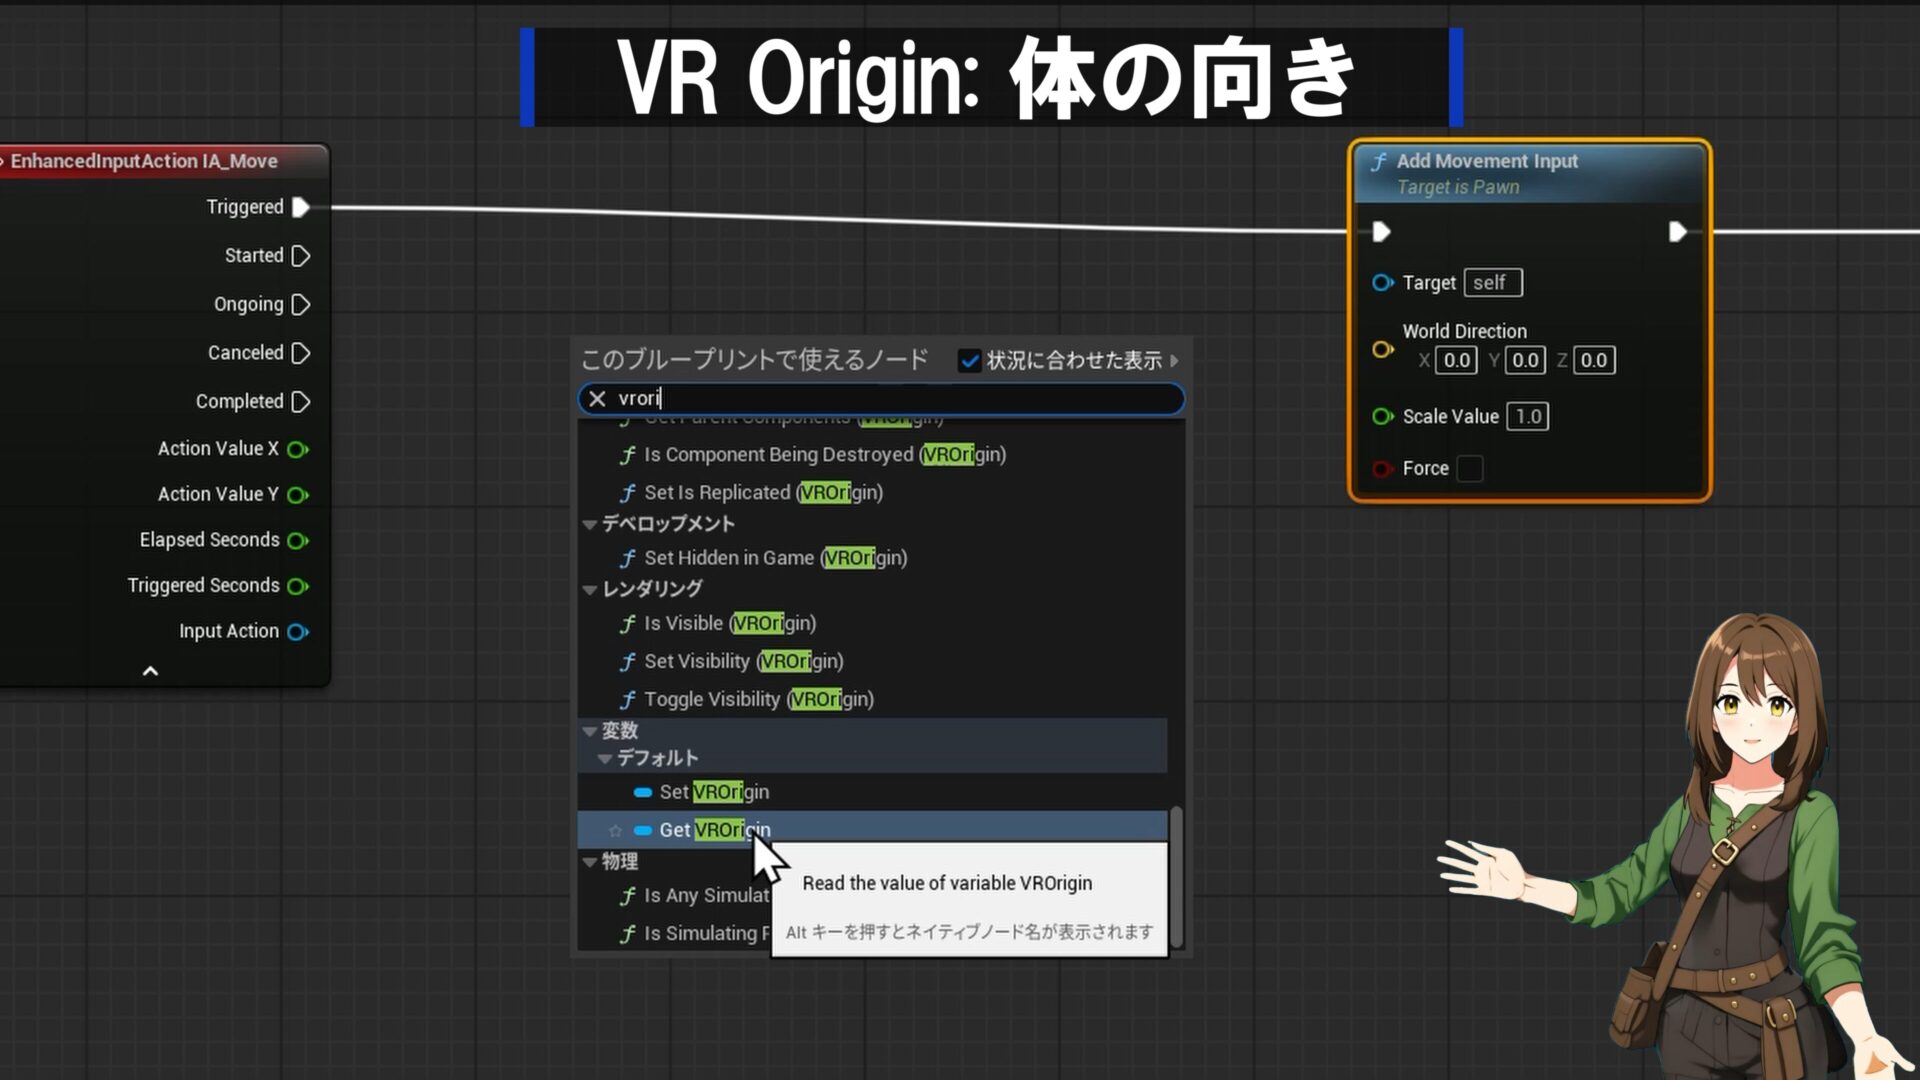The width and height of the screenshot is (1920, 1080).
Task: Click the Action Value Y output pin
Action: click(x=297, y=495)
